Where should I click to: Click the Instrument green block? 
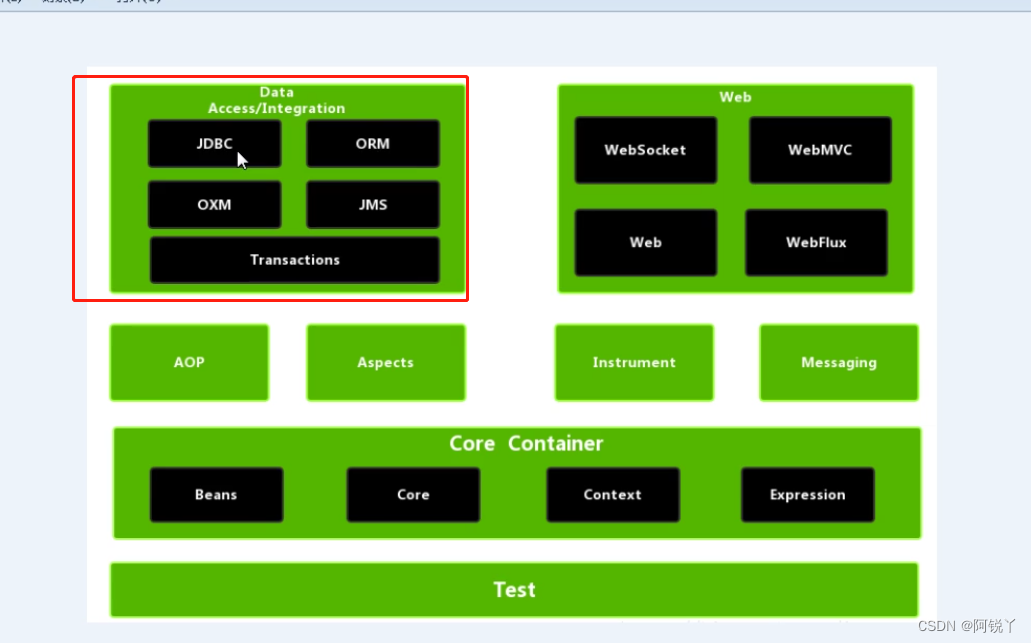click(634, 362)
